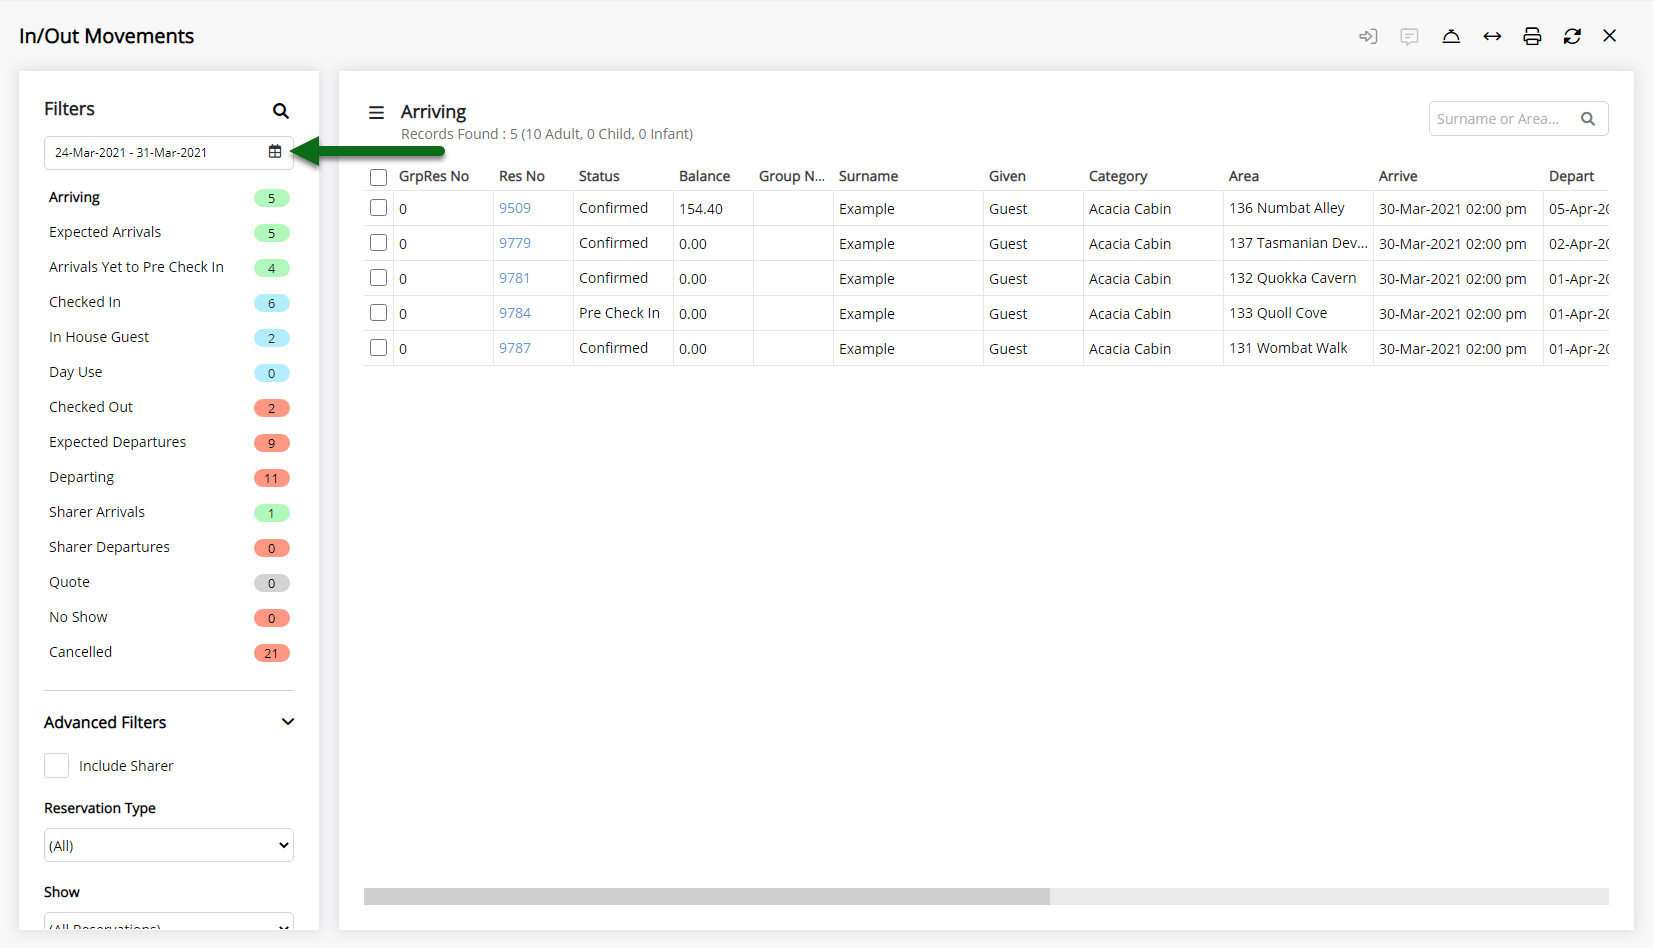Sort by the Area column header
The image size is (1653, 948).
(1244, 176)
